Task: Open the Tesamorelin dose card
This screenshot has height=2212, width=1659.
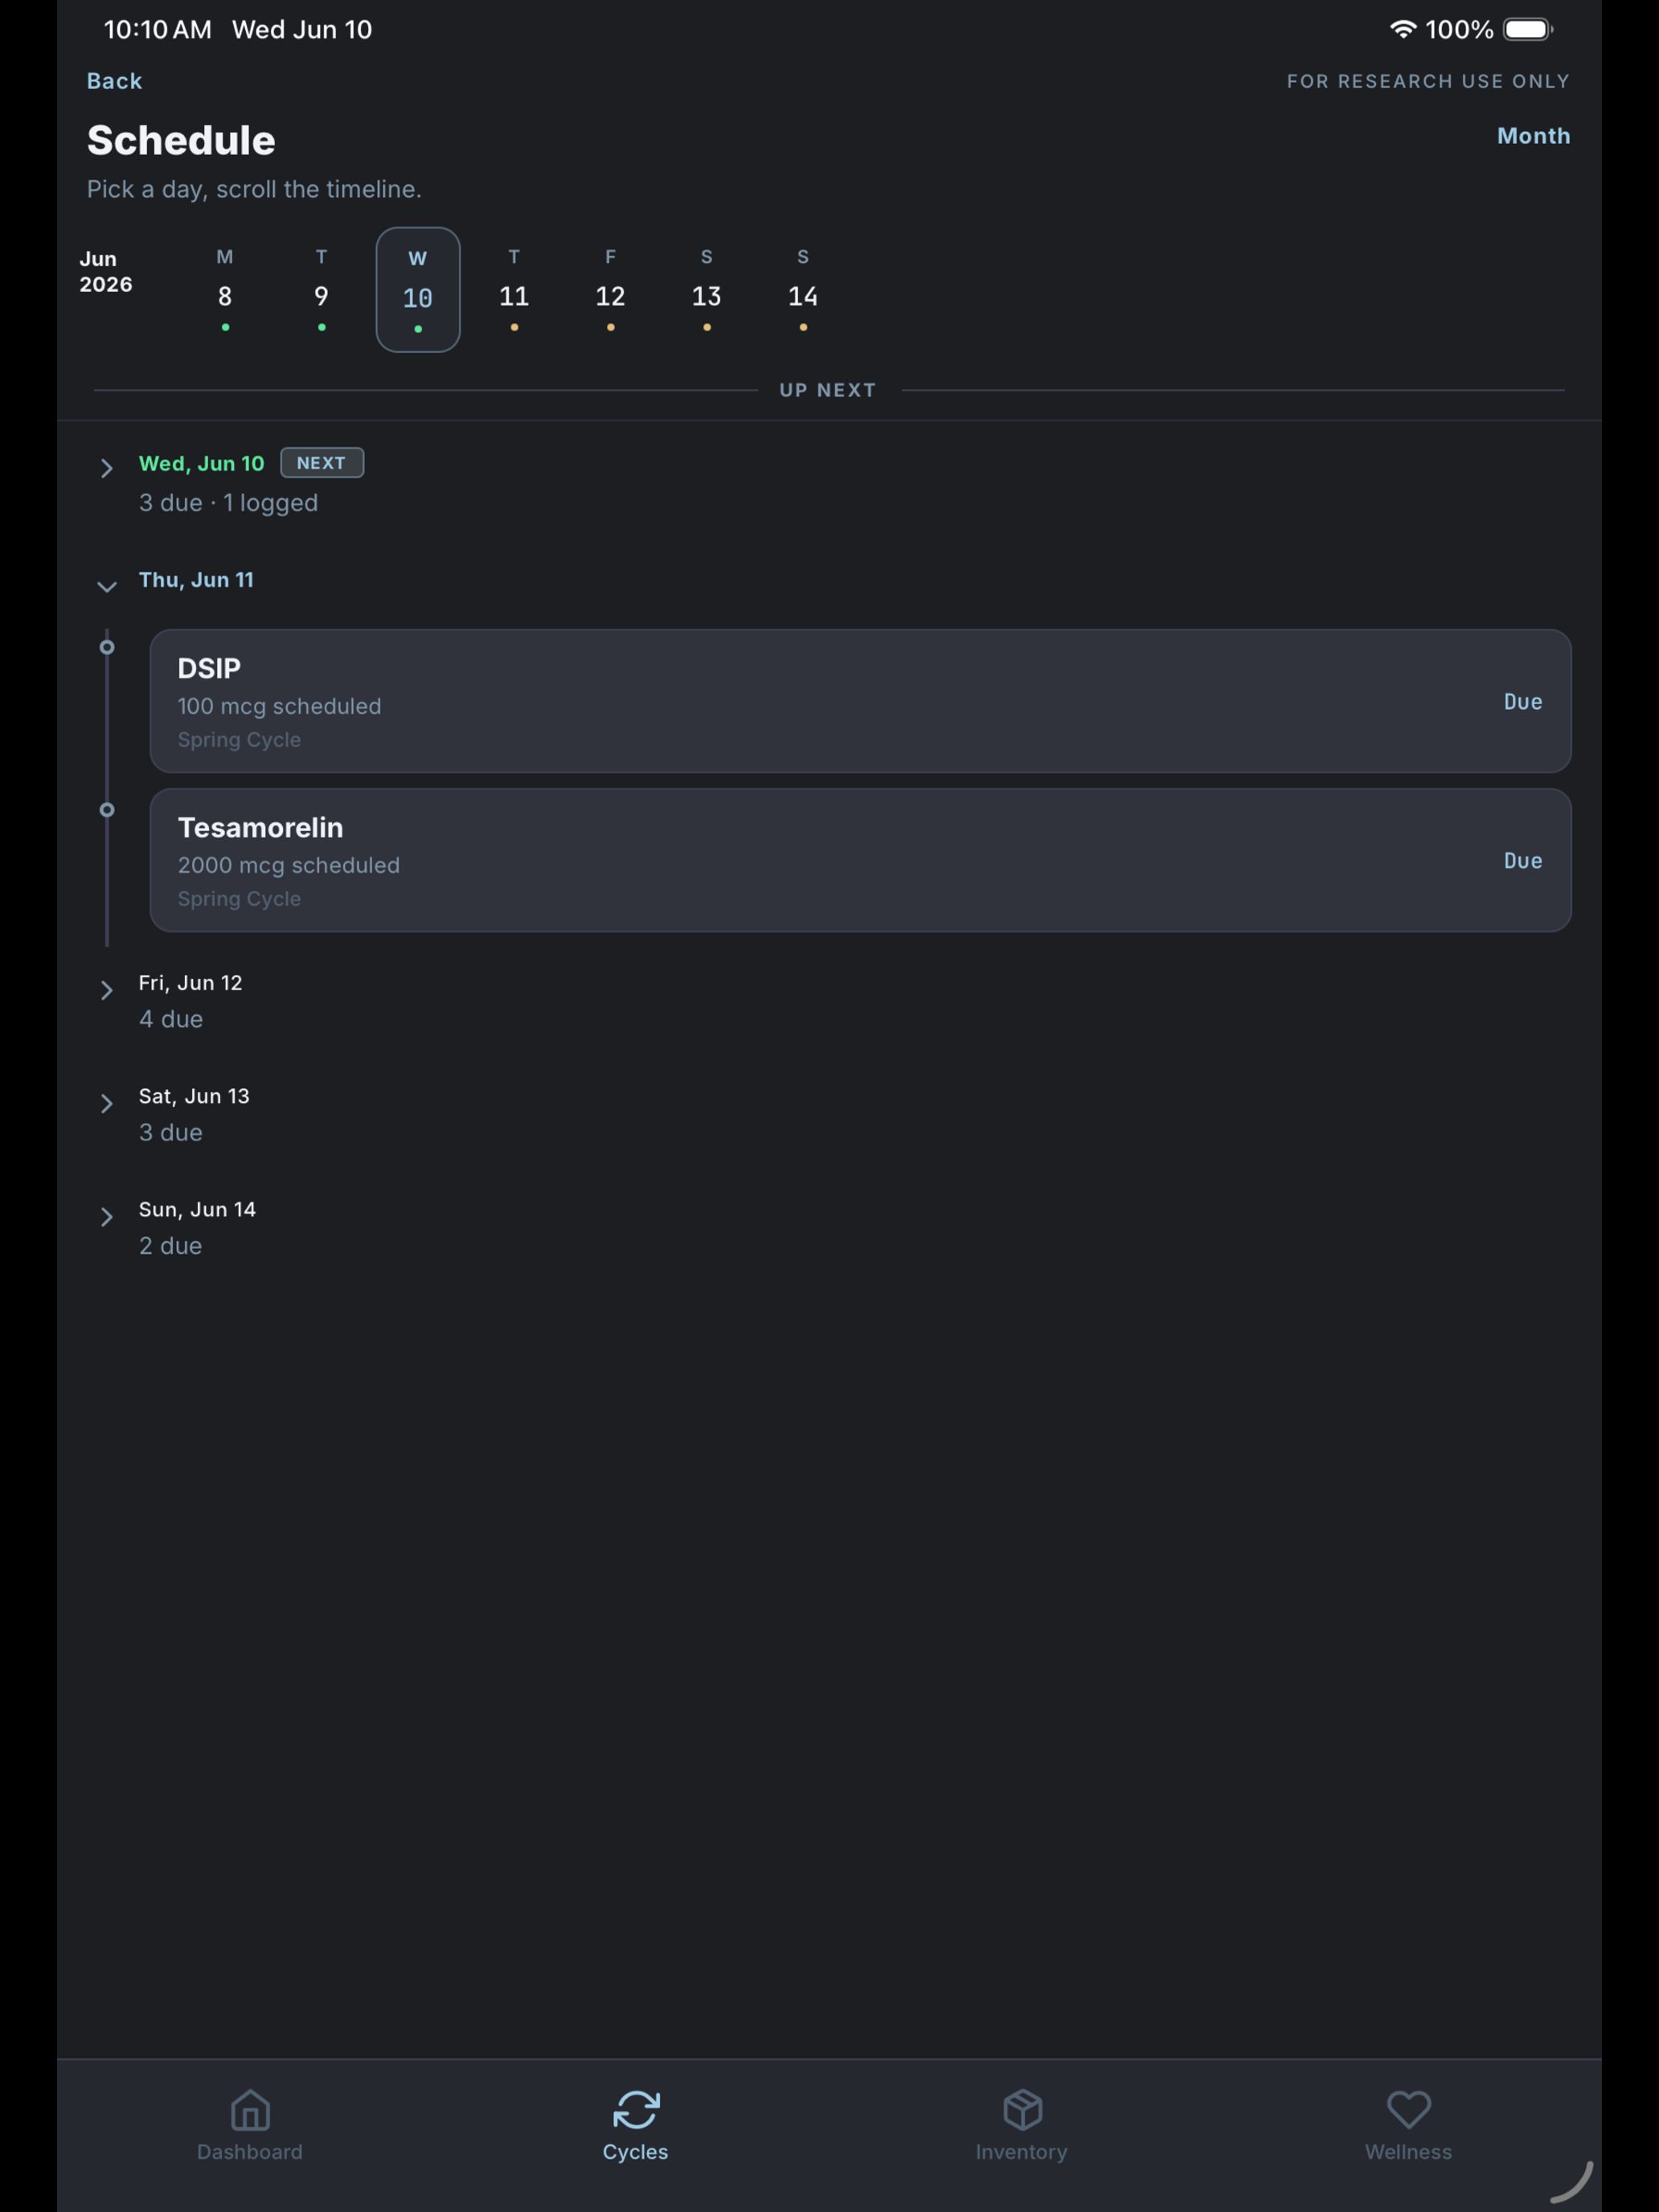Action: [x=860, y=860]
